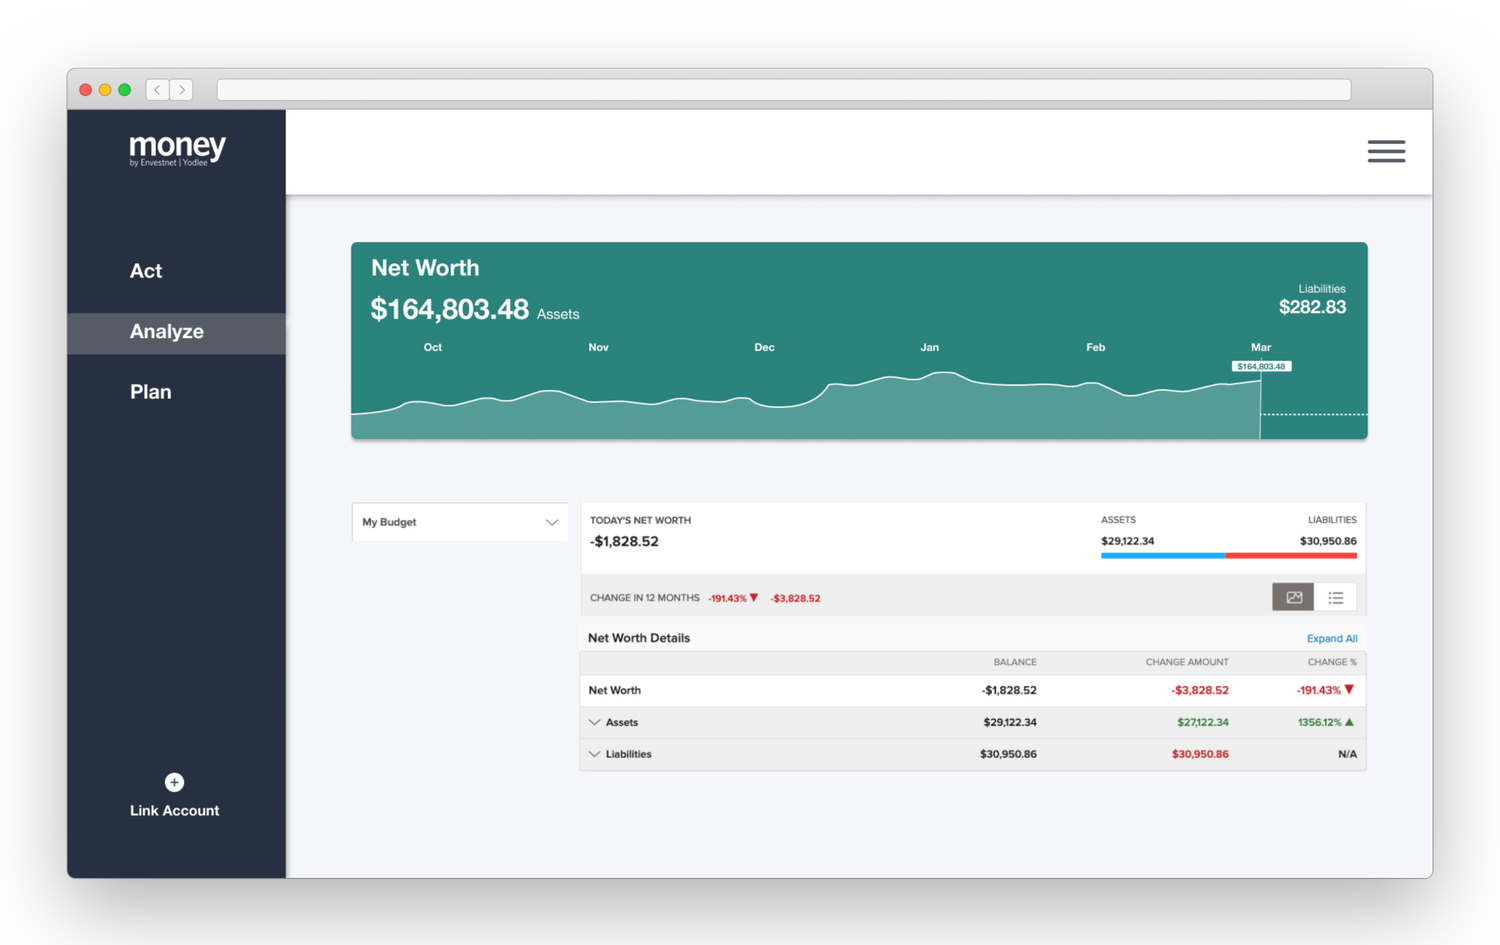Viewport: 1500px width, 945px height.
Task: Switch to list view icon
Action: [1336, 597]
